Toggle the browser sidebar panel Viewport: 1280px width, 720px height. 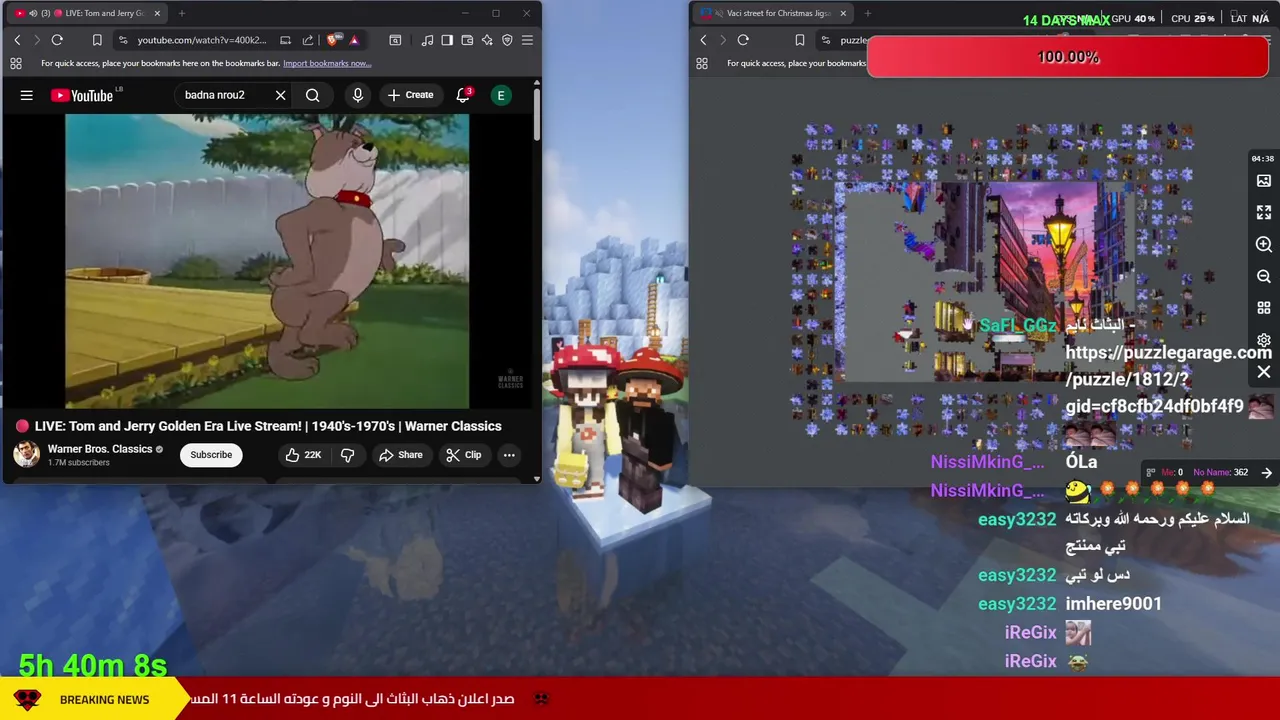point(447,40)
